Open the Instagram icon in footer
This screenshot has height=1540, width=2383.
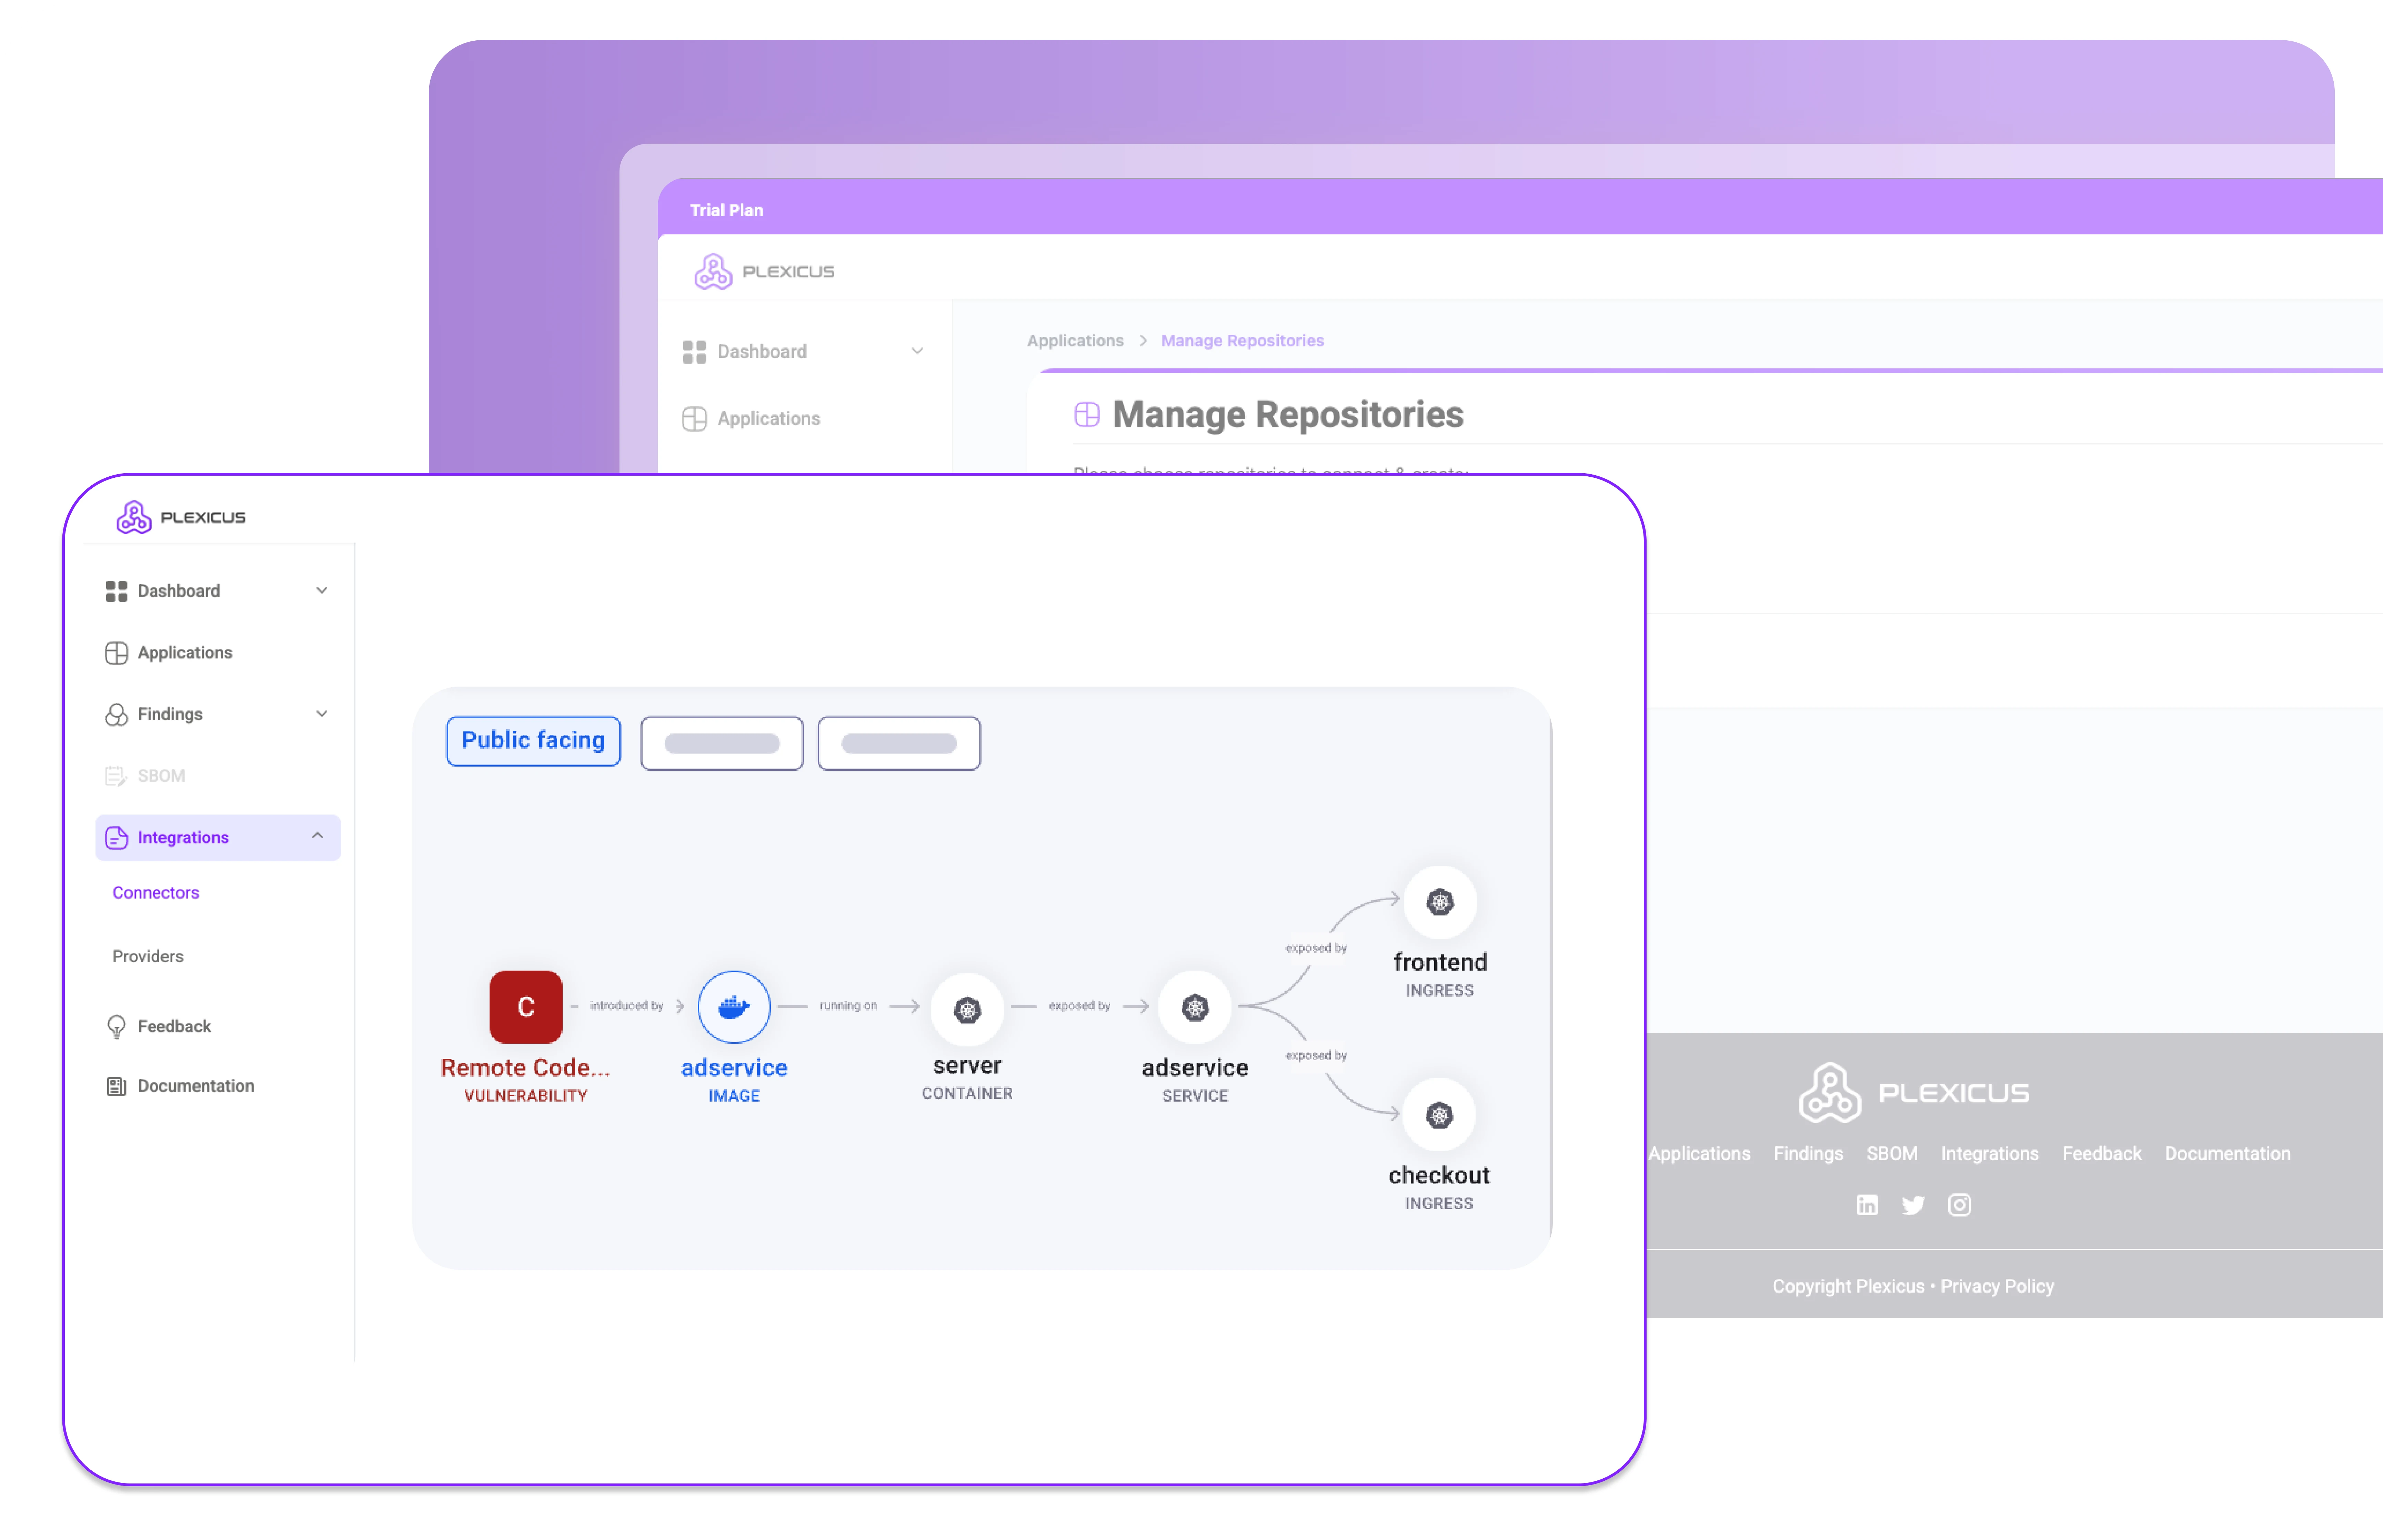point(1960,1205)
